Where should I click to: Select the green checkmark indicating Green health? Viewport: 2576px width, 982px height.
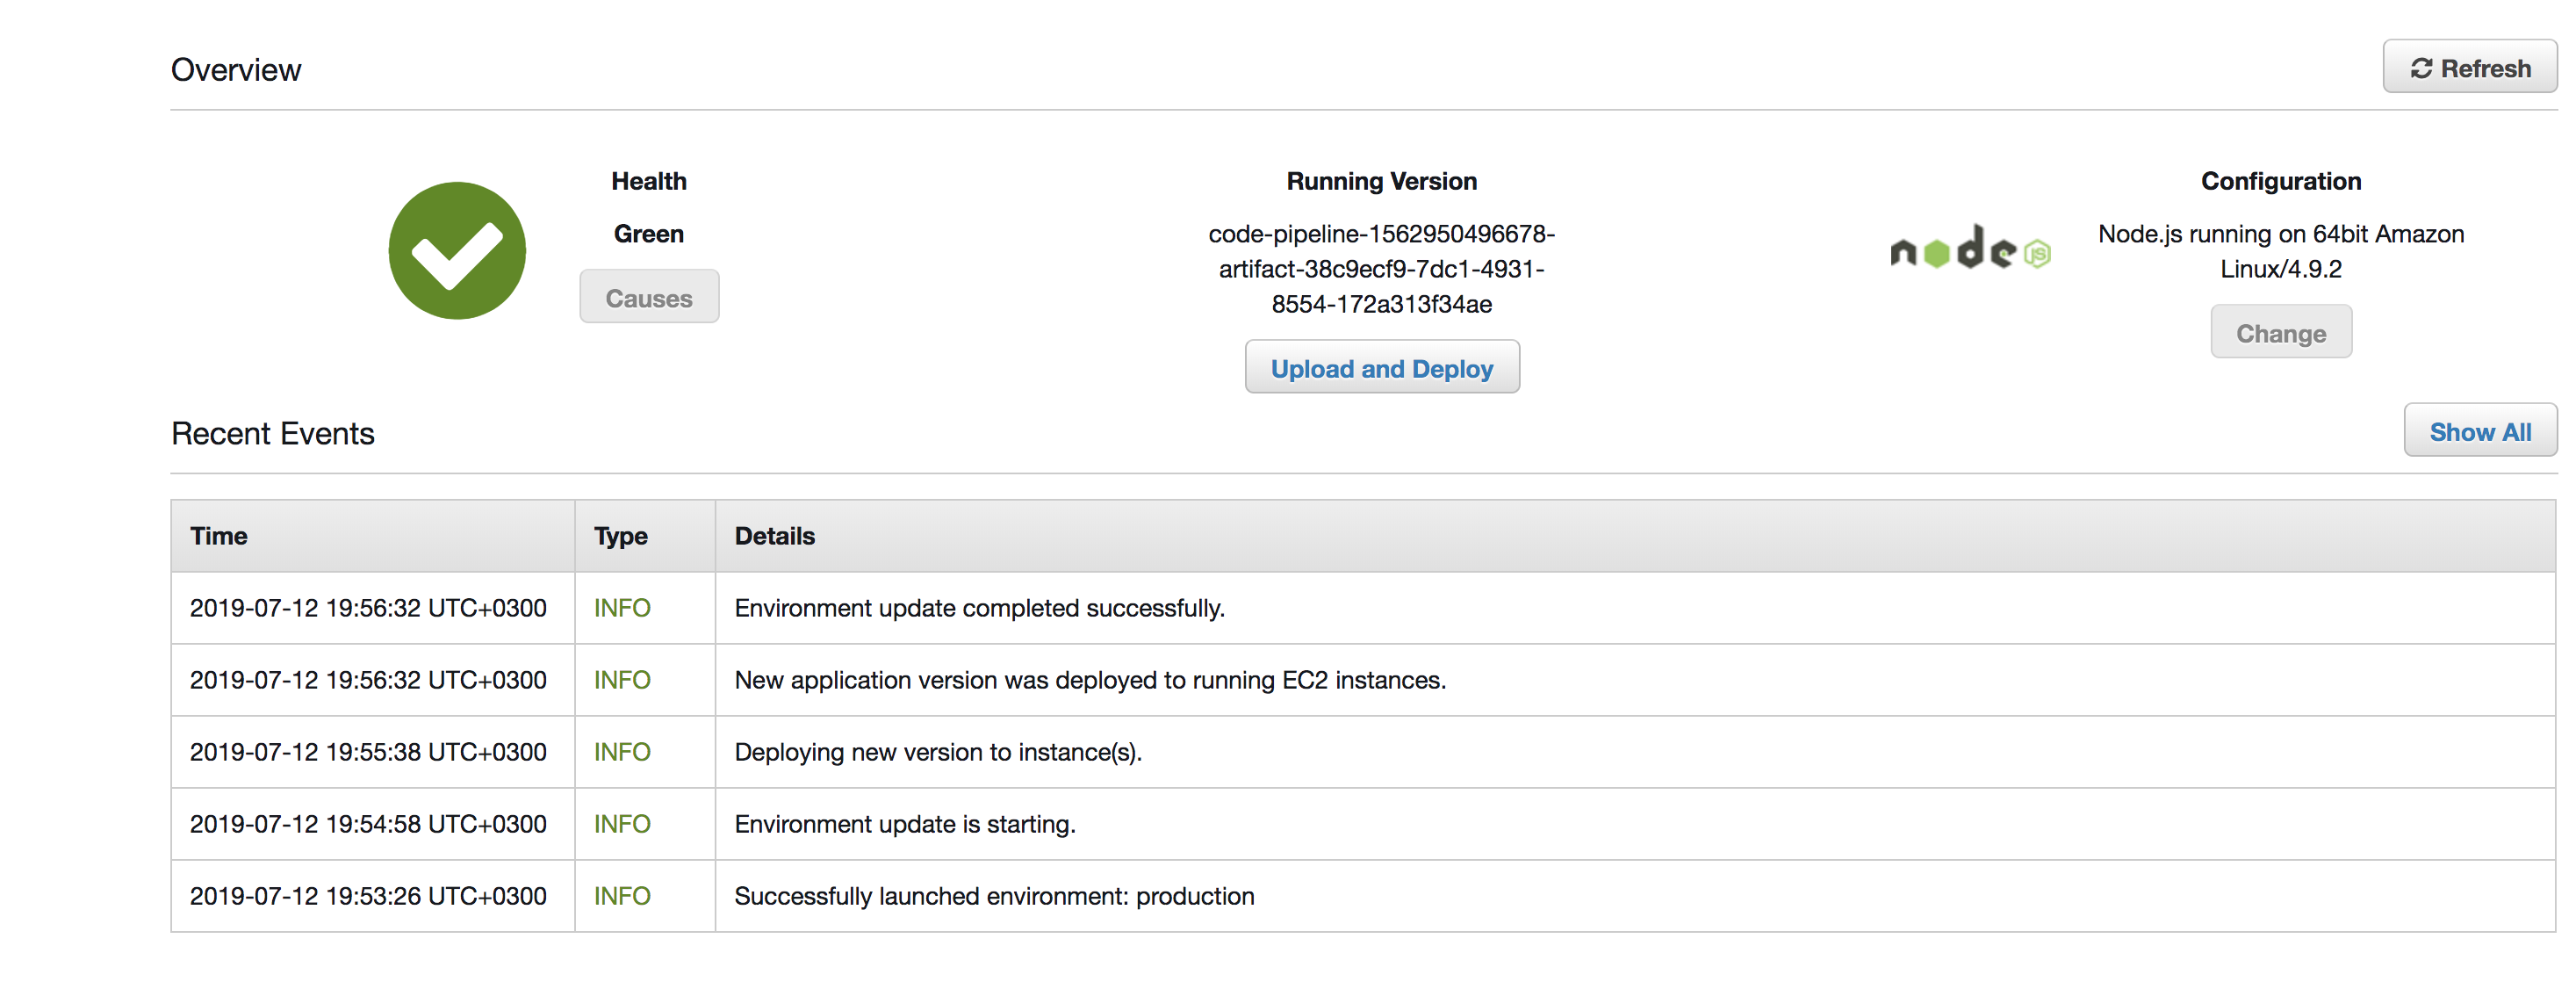[457, 250]
